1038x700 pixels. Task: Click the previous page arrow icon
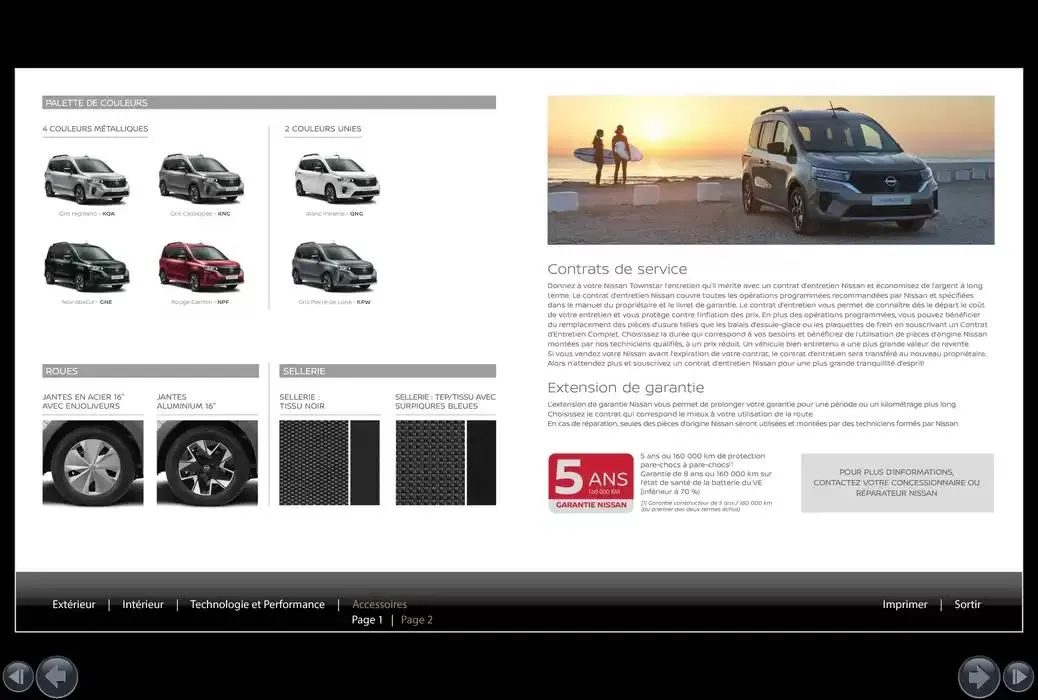tap(57, 676)
